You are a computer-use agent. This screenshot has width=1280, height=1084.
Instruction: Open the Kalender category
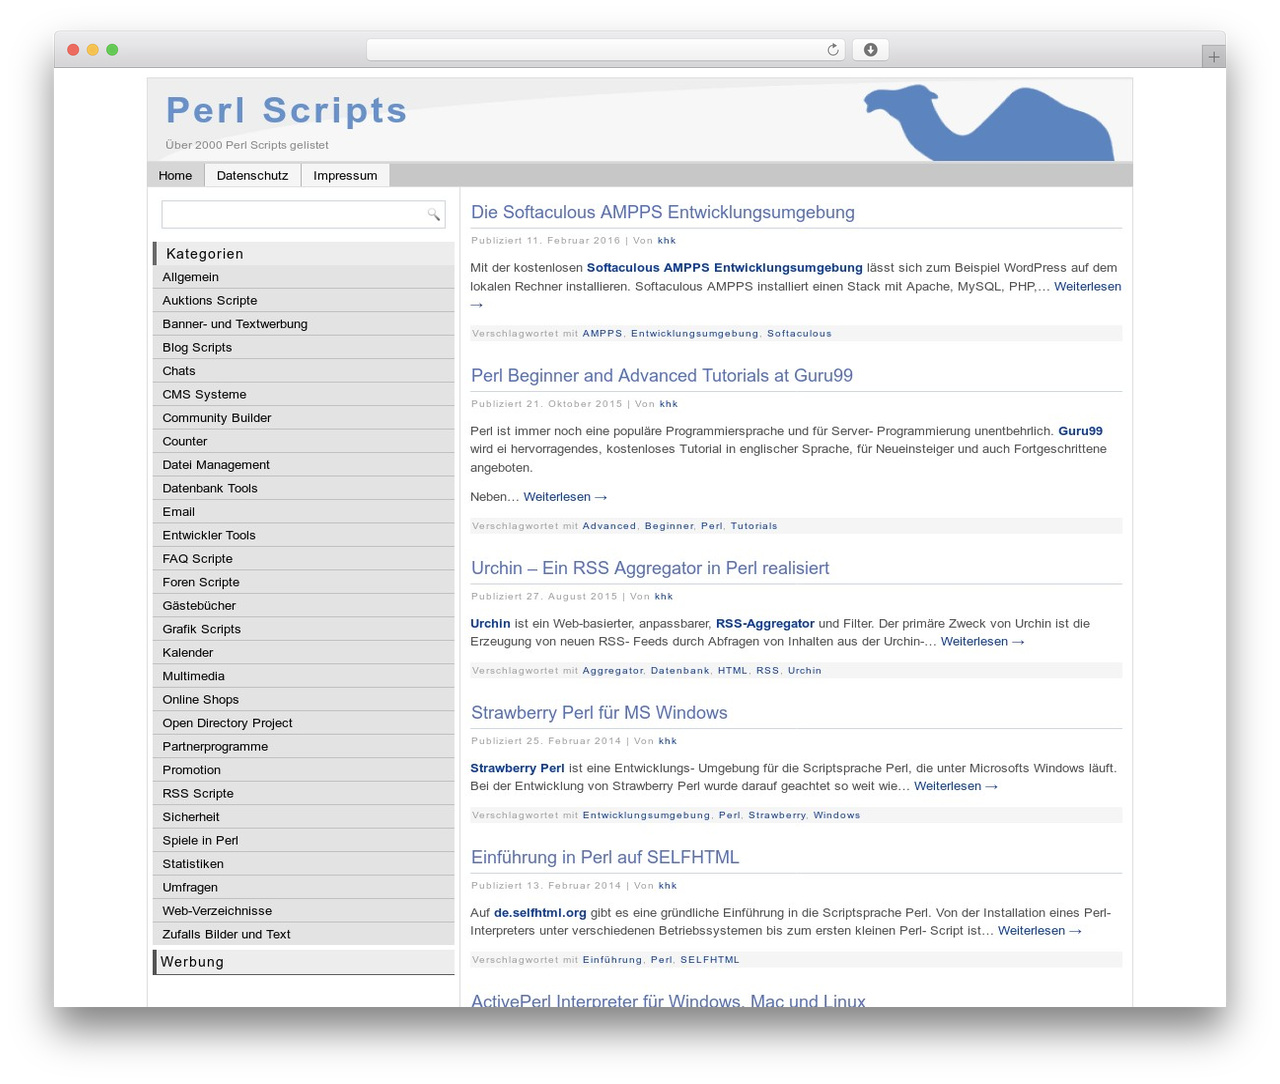point(304,653)
